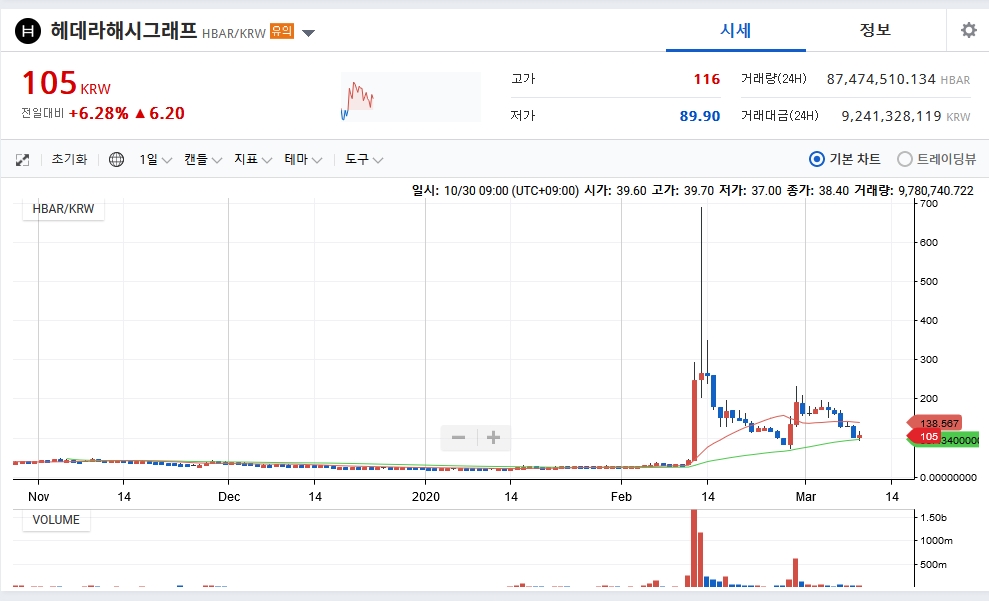989x601 pixels.
Task: Open the 1일 interval dropdown
Action: pyautogui.click(x=155, y=160)
